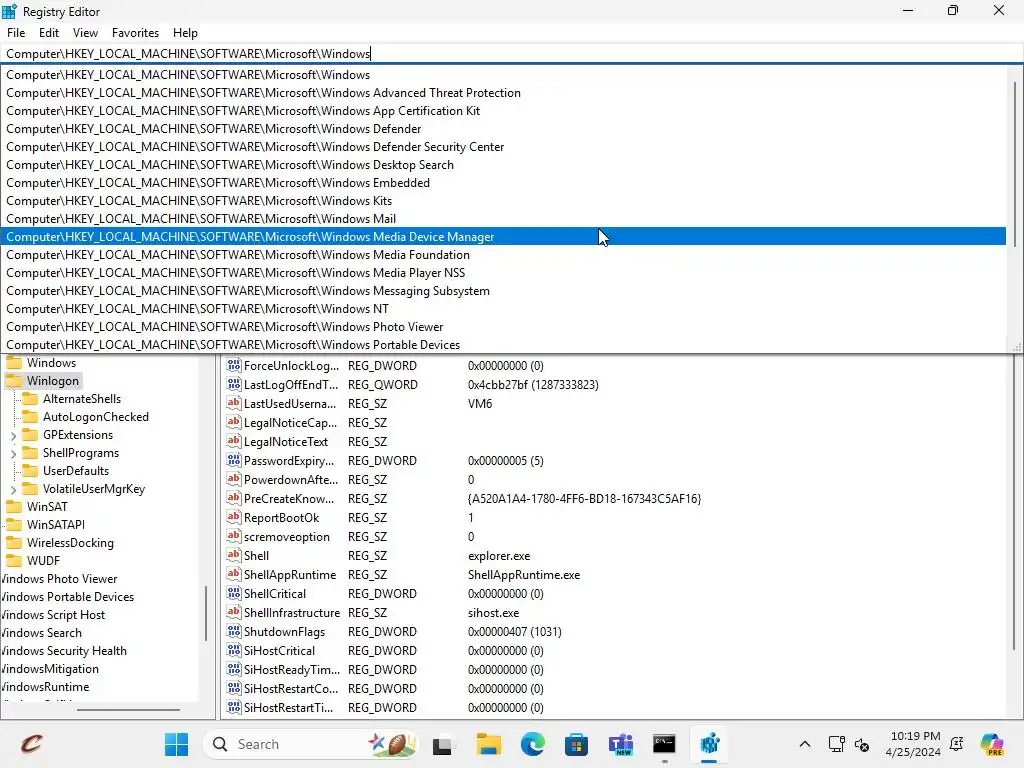
Task: Expand the VolatileUserMgrKey key
Action: [13, 489]
